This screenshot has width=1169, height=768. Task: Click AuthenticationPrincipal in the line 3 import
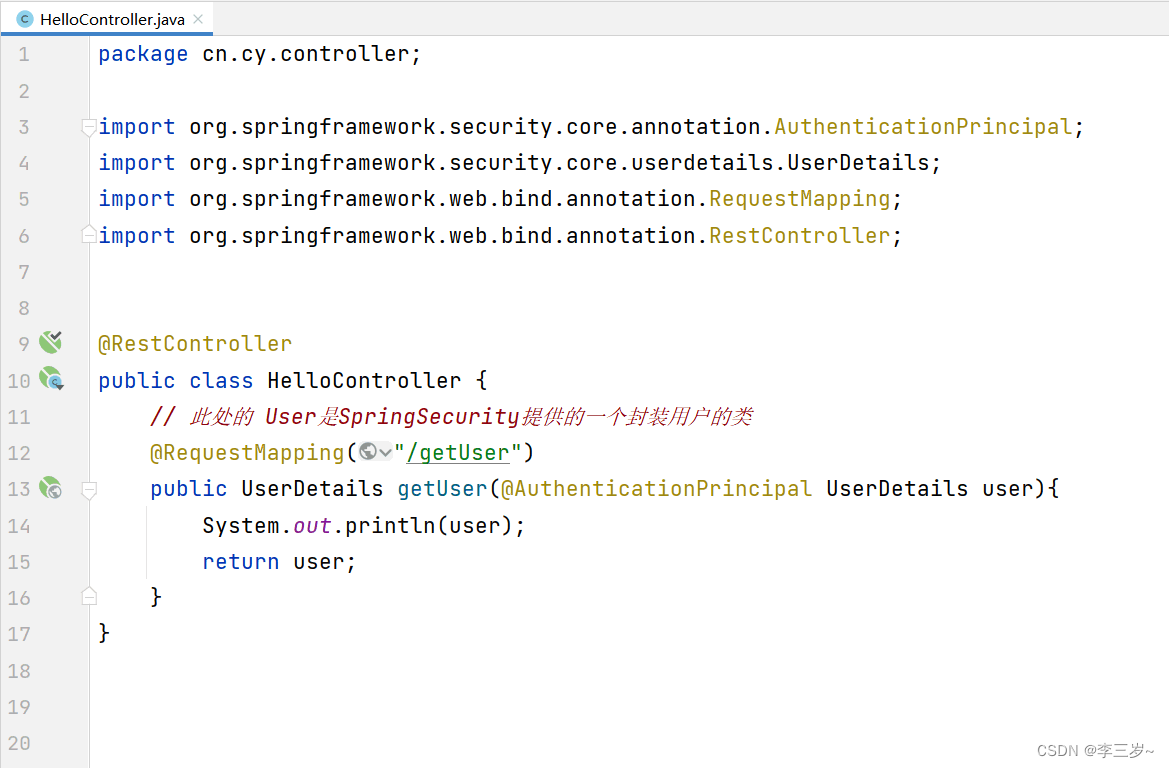click(x=922, y=127)
